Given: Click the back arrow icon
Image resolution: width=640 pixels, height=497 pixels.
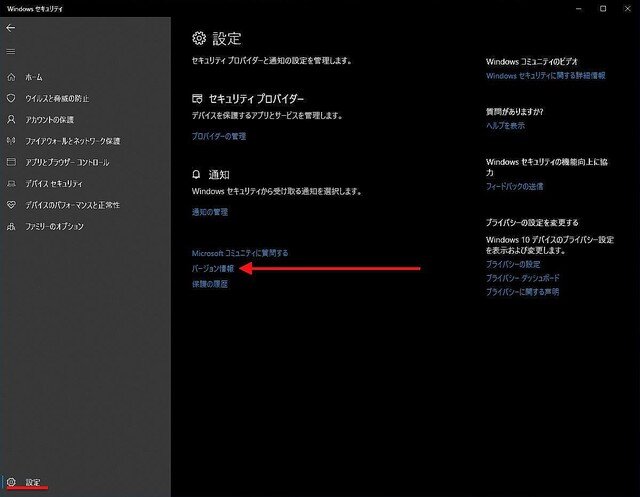Looking at the screenshot, I should tap(11, 28).
